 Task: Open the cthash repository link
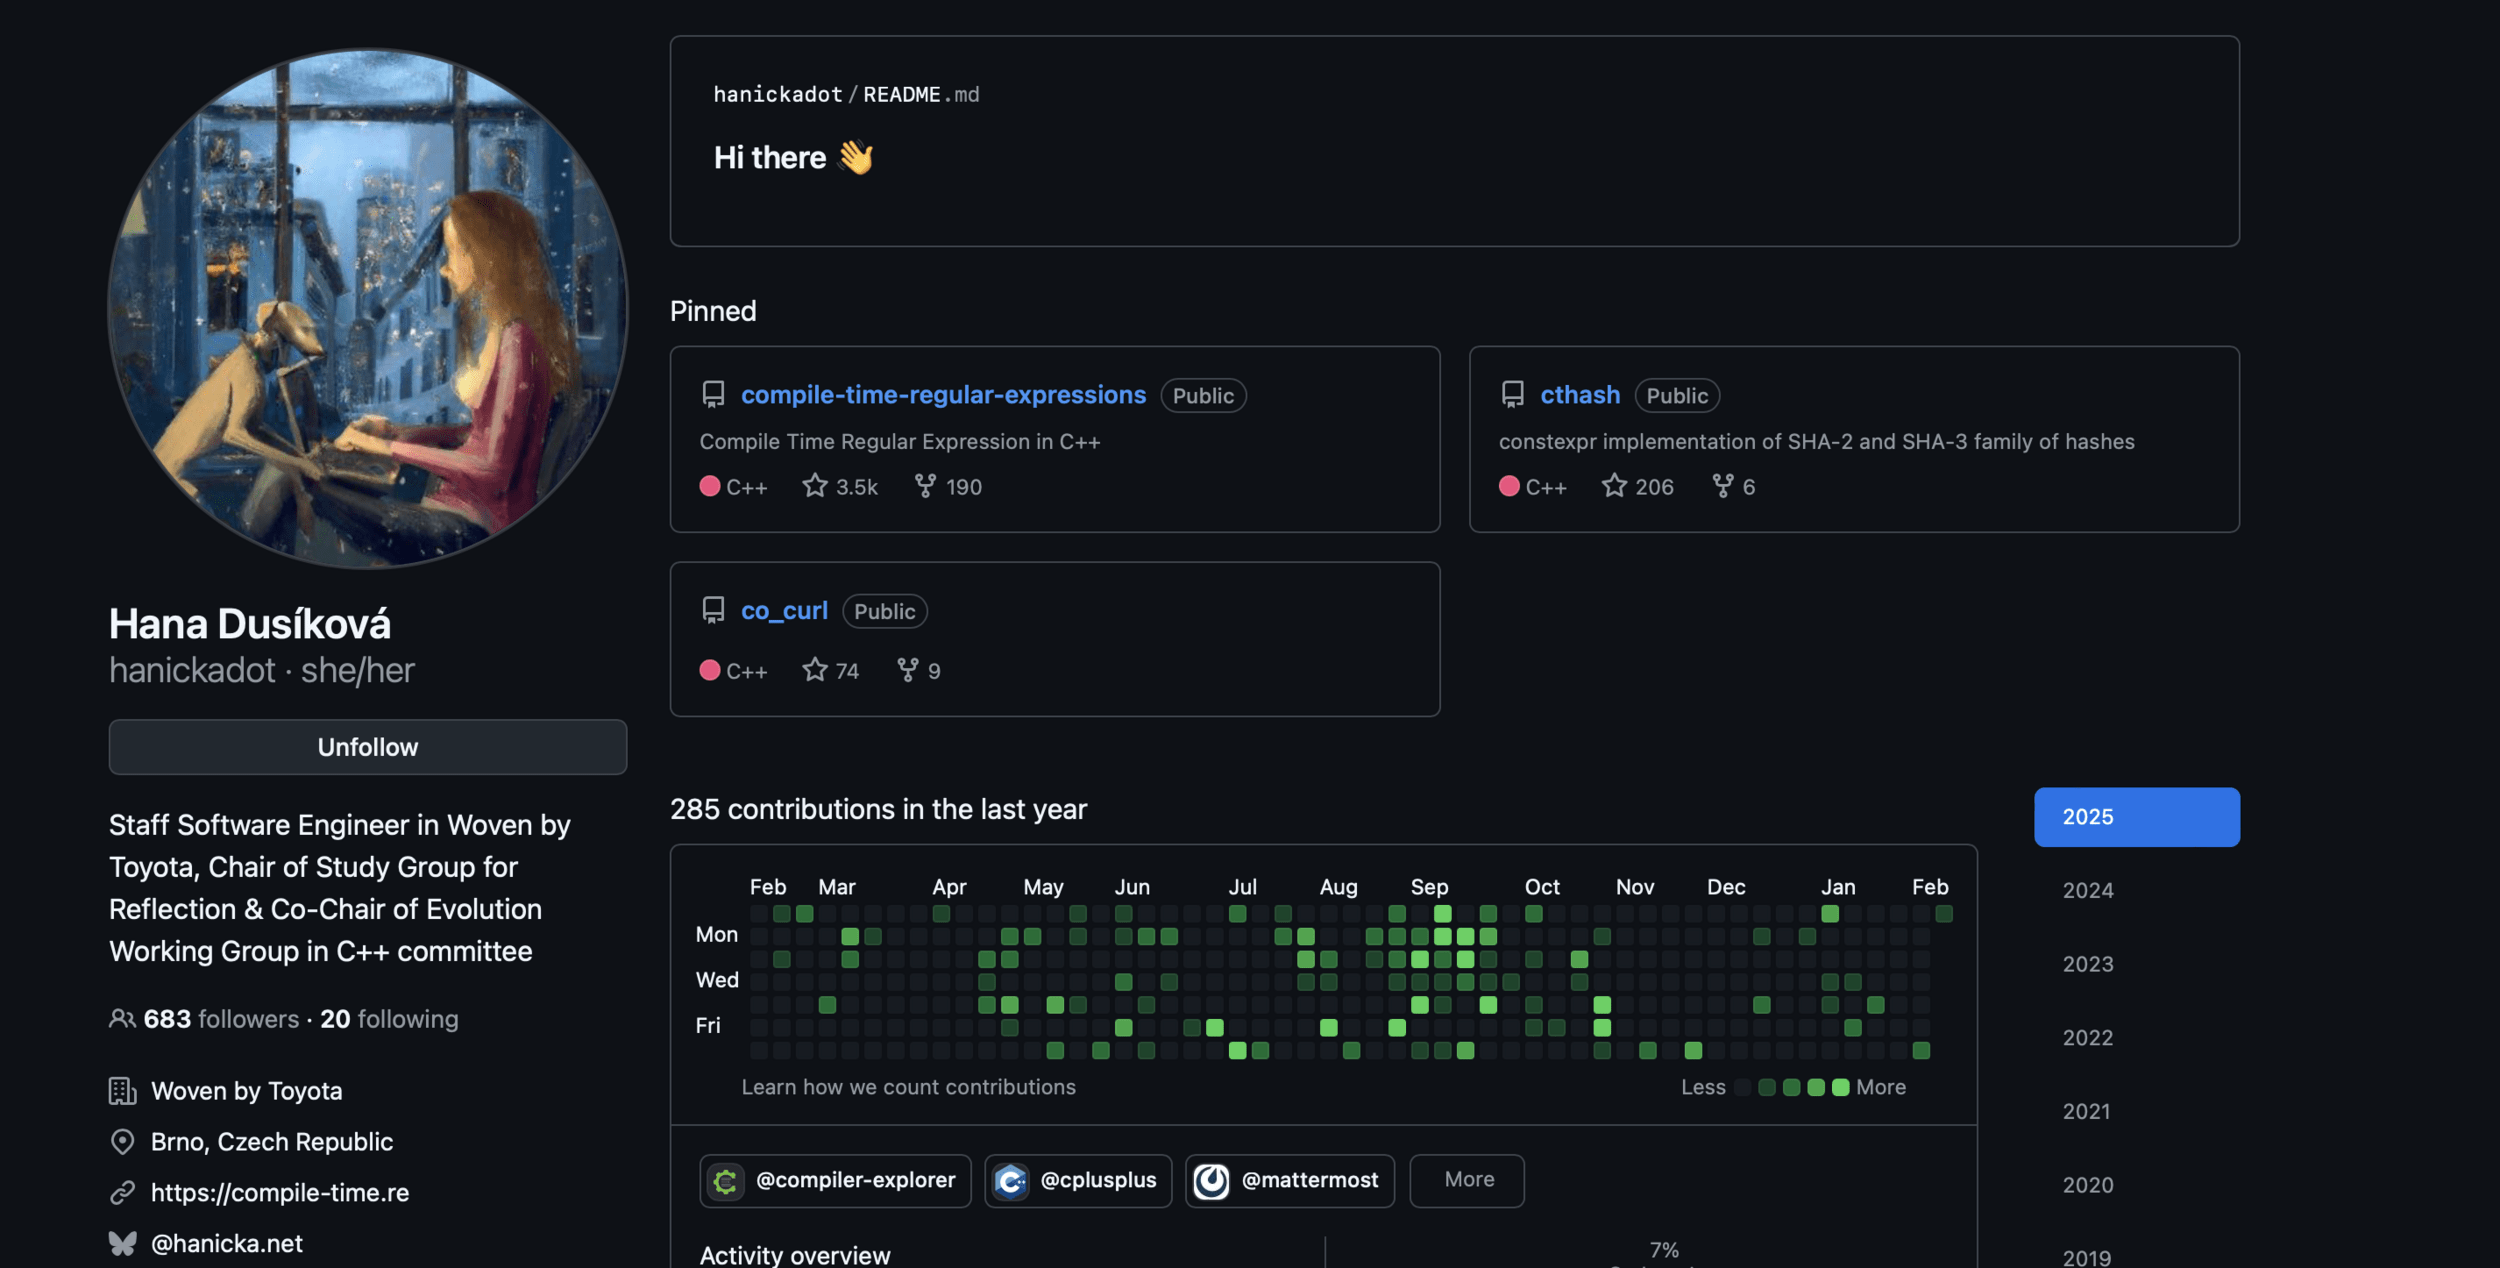[x=1579, y=395]
